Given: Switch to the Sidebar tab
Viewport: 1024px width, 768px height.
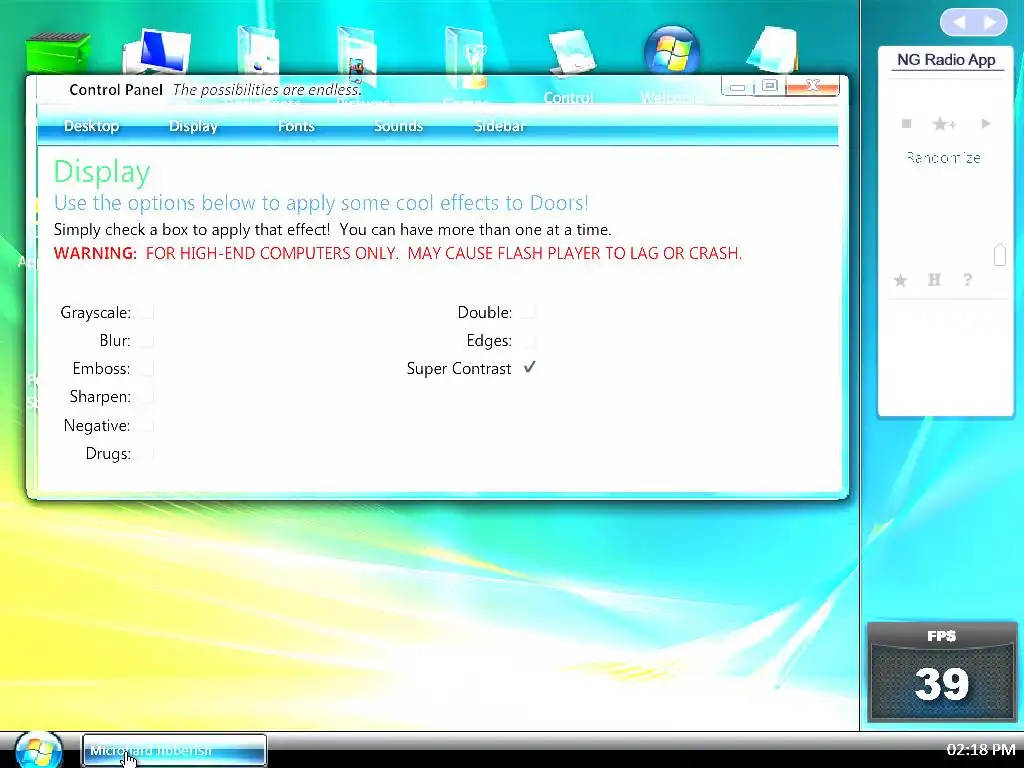Looking at the screenshot, I should point(500,126).
